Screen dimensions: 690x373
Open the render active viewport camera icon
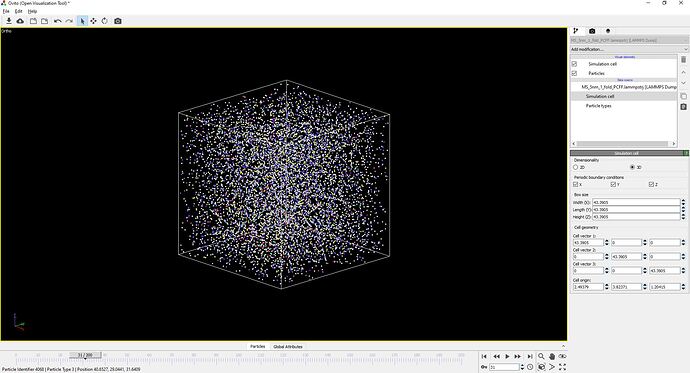point(117,21)
